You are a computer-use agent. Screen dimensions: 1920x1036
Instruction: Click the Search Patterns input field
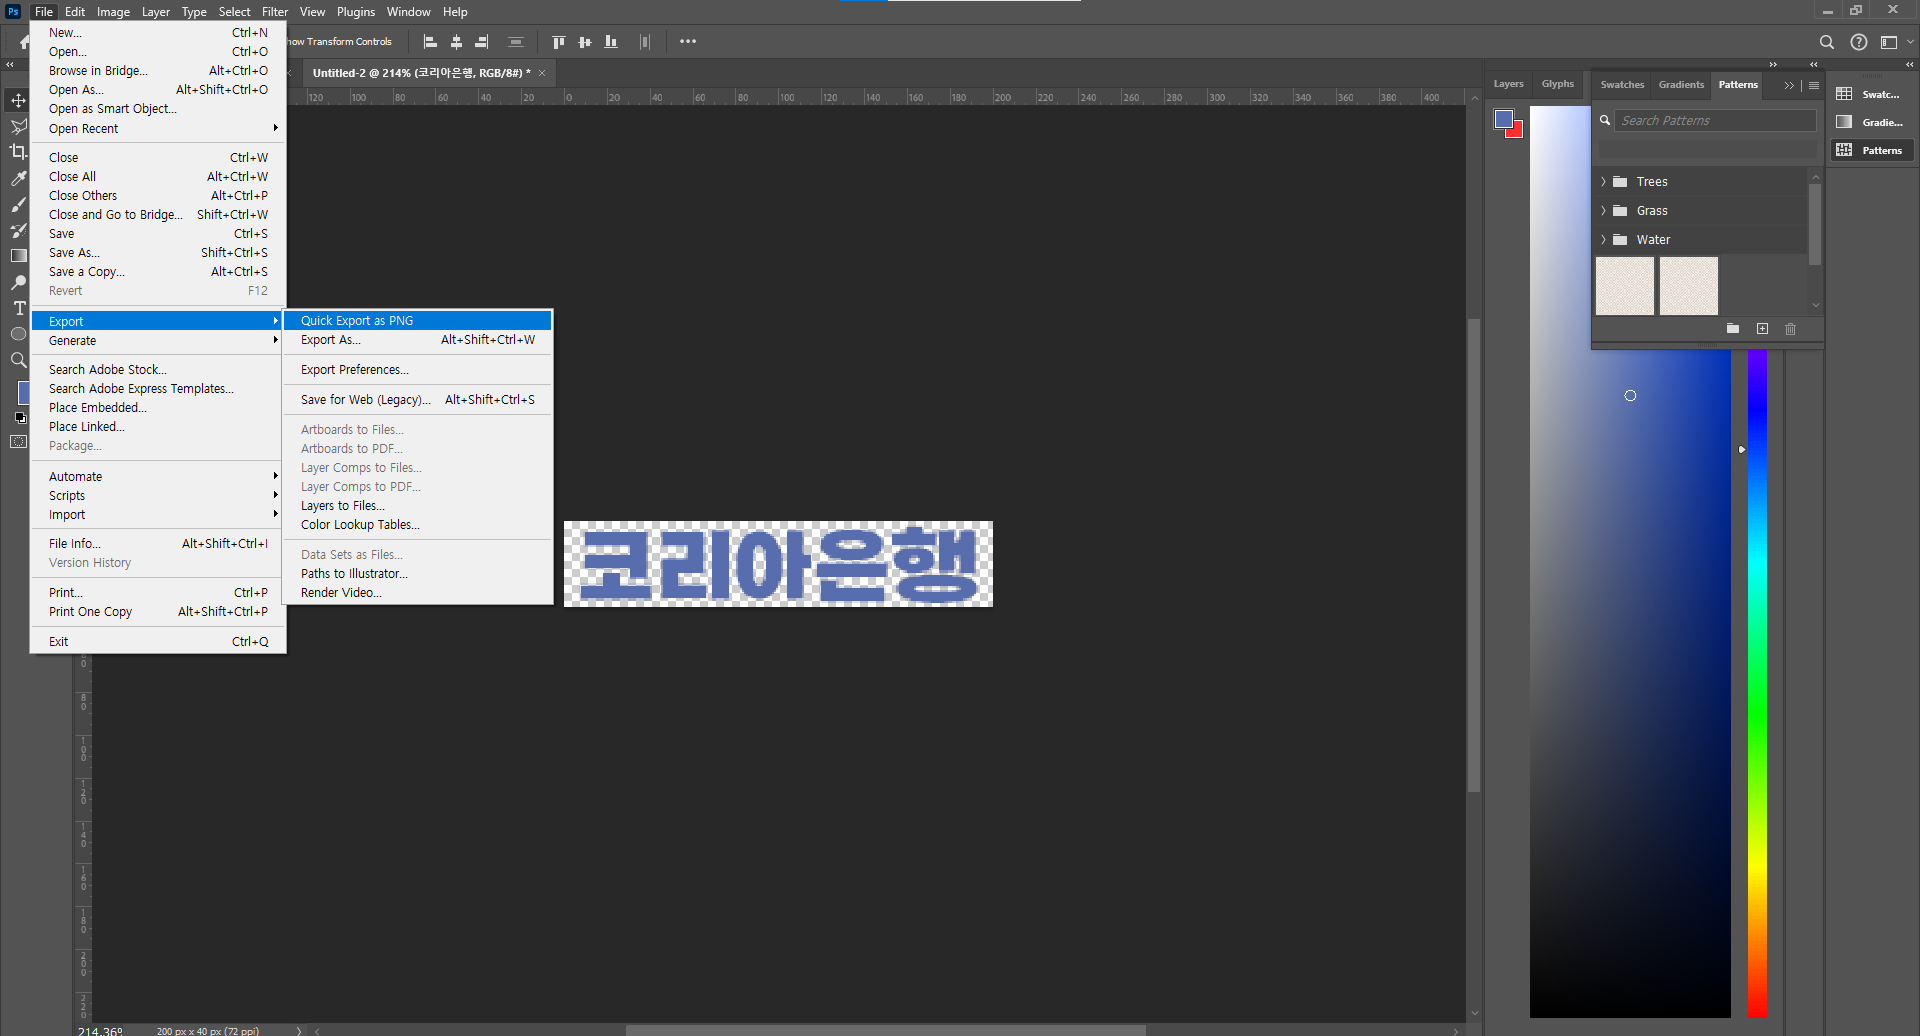coord(1716,121)
